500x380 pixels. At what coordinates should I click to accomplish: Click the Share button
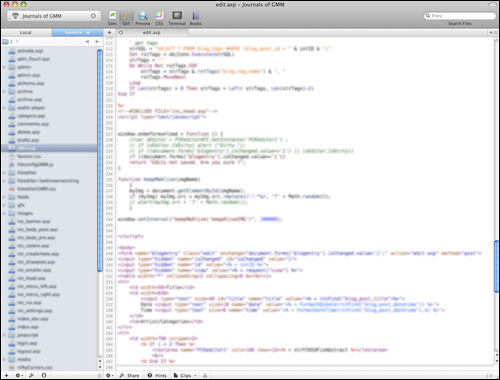(x=129, y=375)
